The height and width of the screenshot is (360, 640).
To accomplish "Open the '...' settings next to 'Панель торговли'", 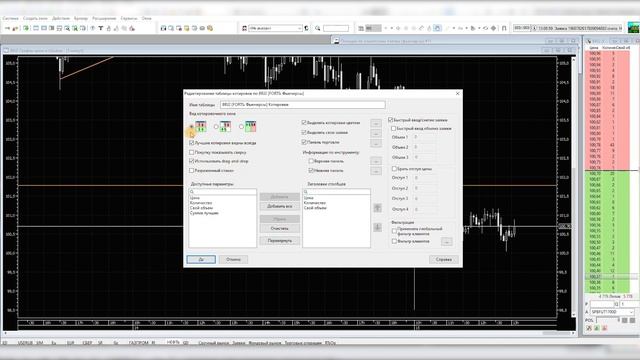I will (376, 143).
